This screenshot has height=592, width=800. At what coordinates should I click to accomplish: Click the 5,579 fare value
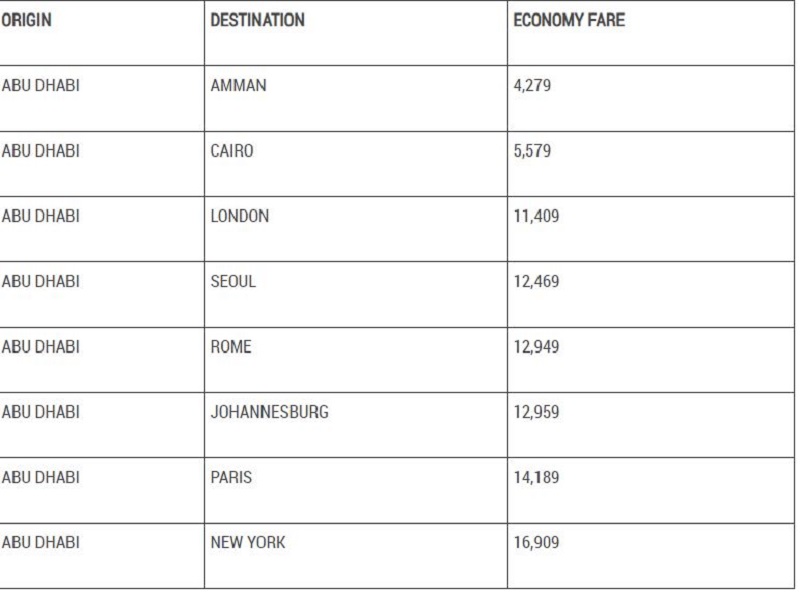[x=532, y=151]
